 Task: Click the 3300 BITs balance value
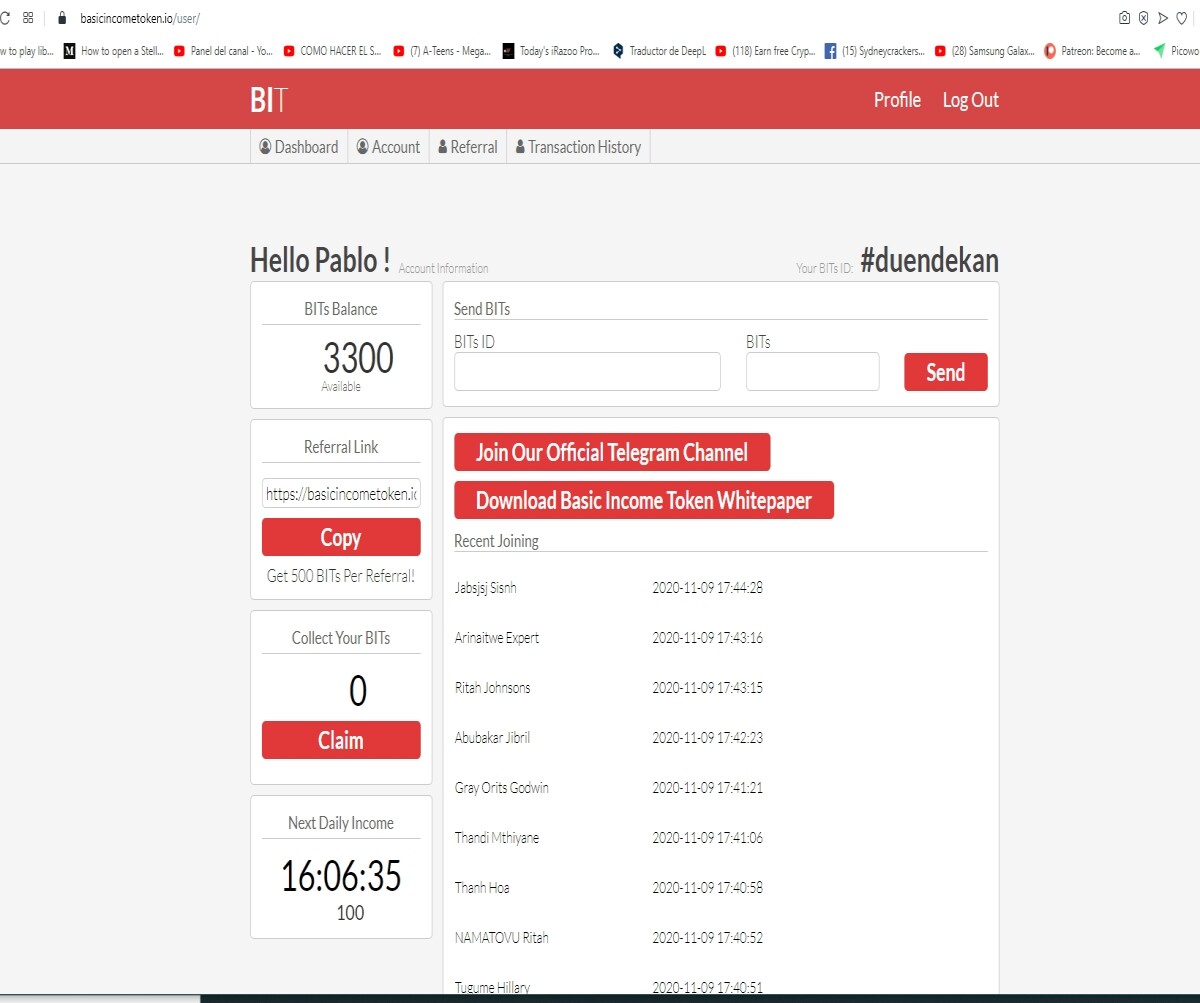point(358,357)
